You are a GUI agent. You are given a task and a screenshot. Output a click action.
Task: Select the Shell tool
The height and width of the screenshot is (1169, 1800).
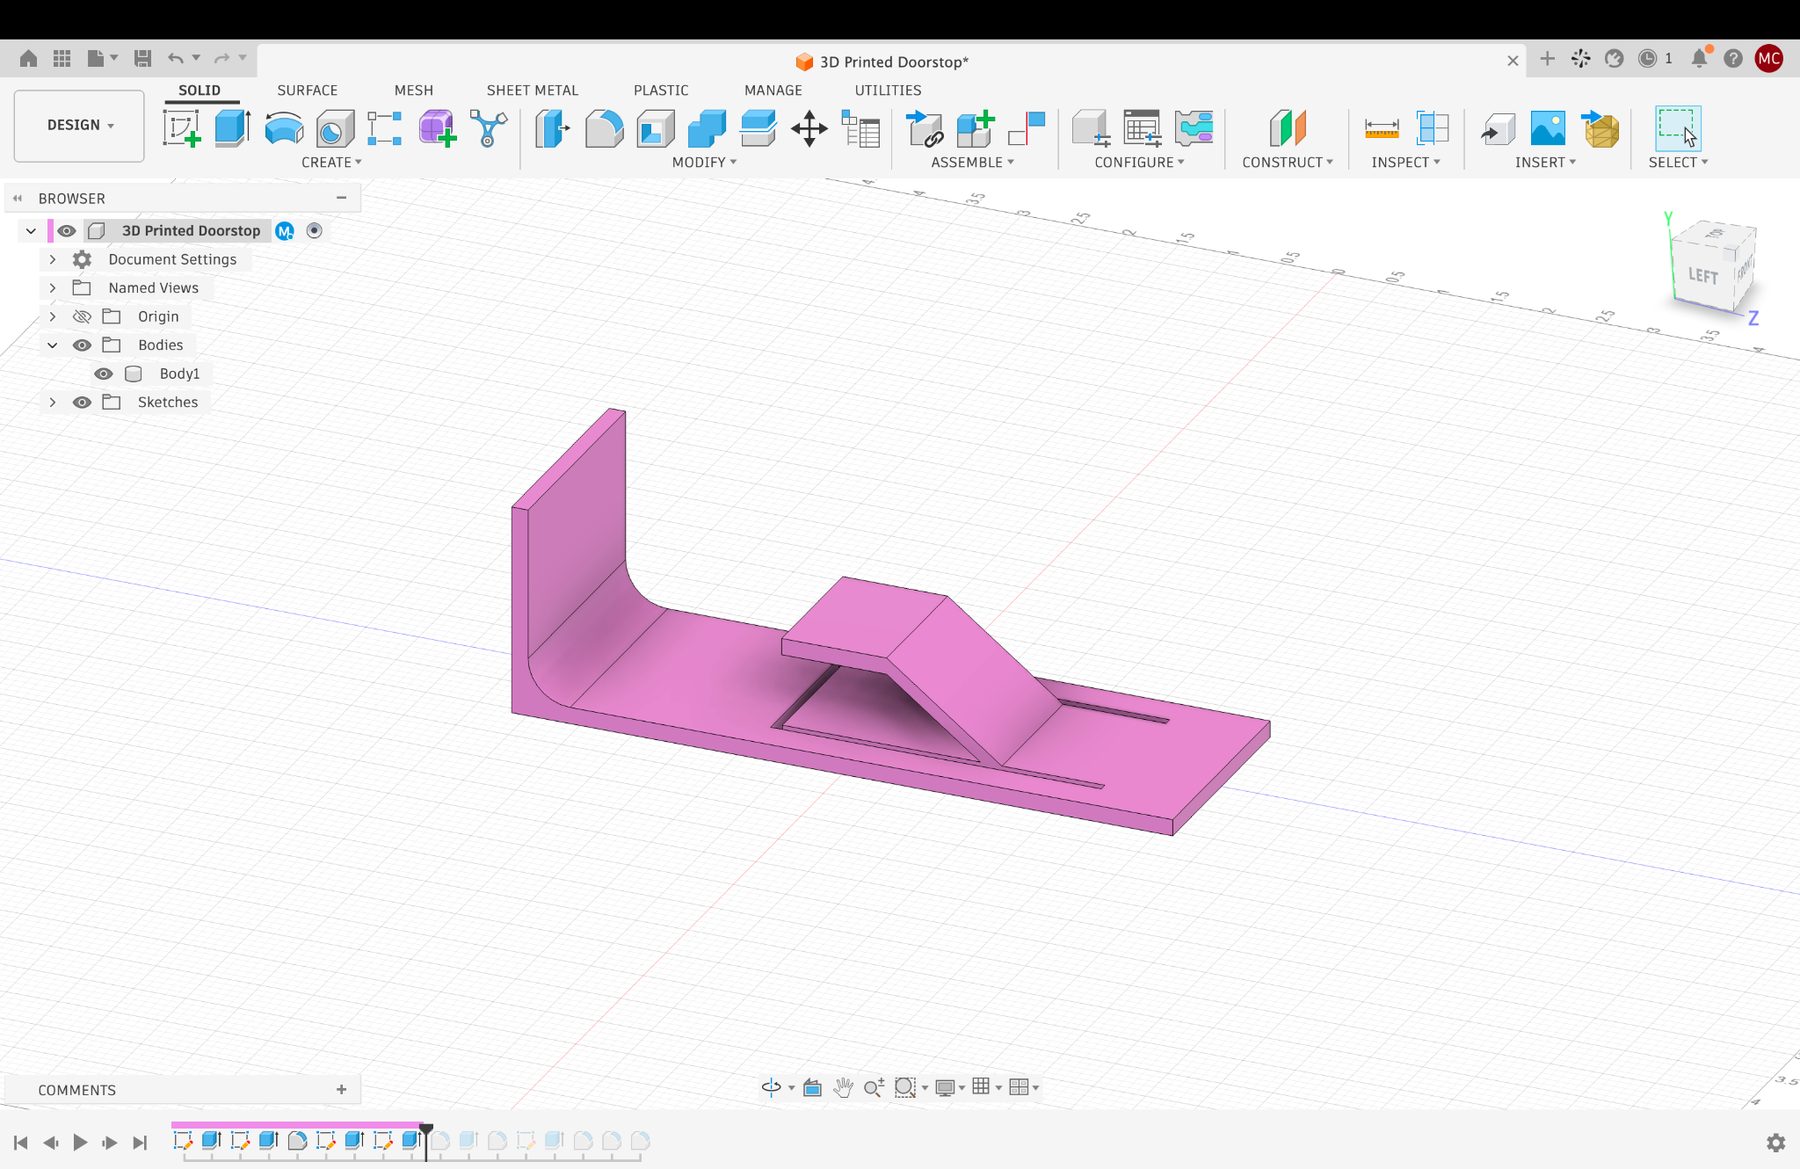(x=655, y=129)
